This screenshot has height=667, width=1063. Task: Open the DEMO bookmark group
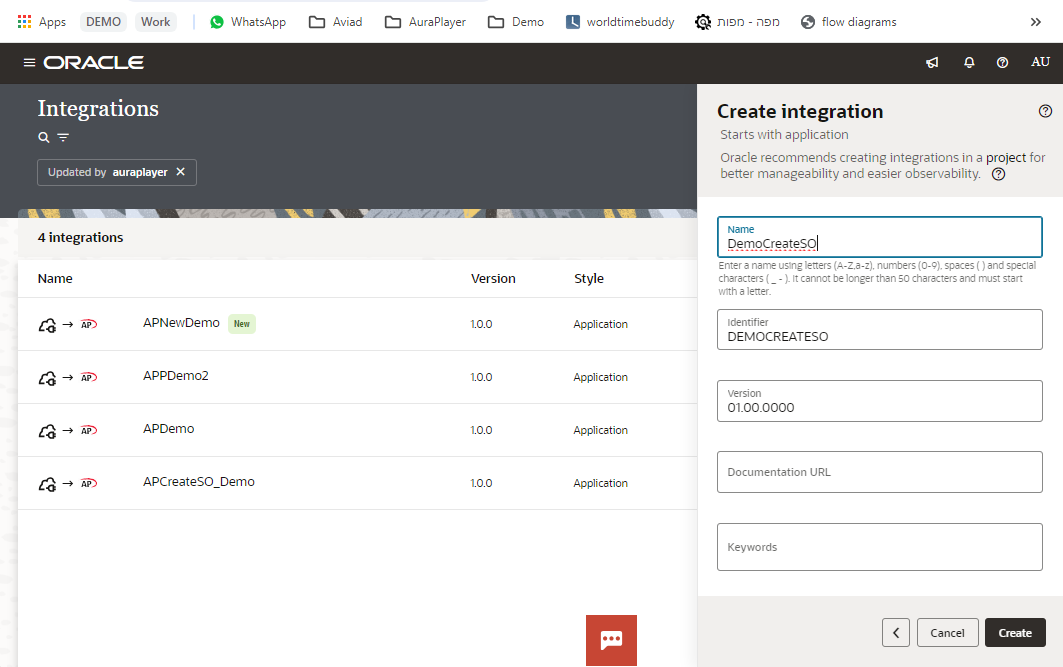click(103, 22)
